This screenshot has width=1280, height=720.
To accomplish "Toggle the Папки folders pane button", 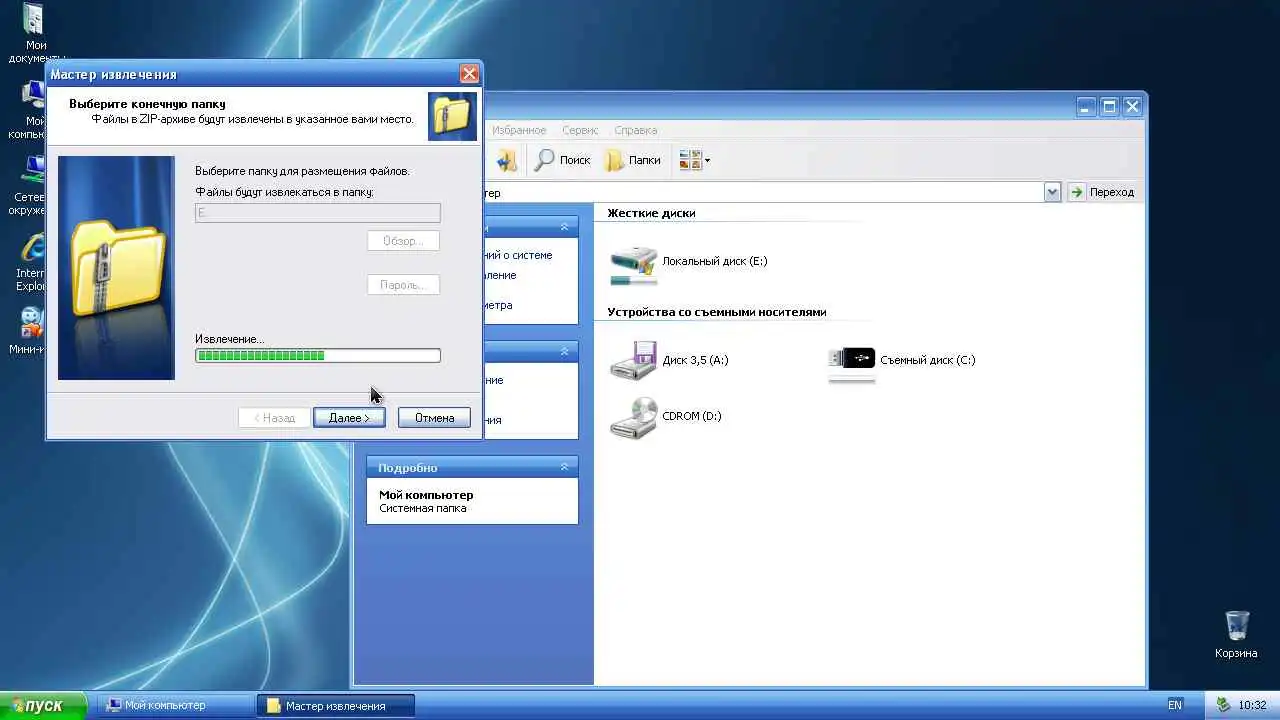I will [x=633, y=160].
